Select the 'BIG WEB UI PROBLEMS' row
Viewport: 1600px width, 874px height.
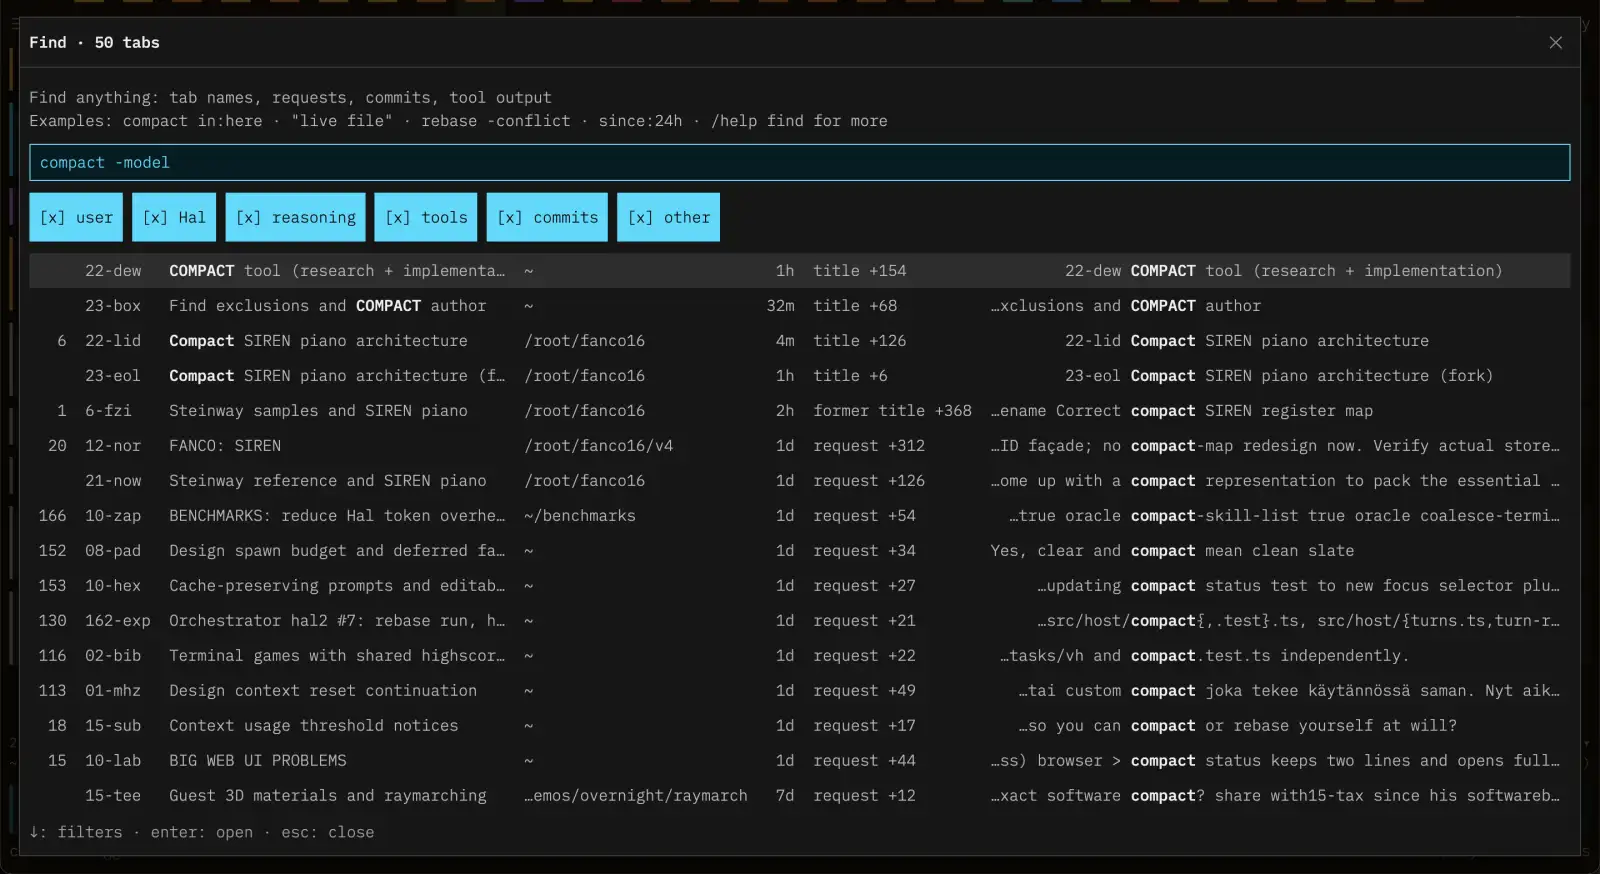click(799, 761)
